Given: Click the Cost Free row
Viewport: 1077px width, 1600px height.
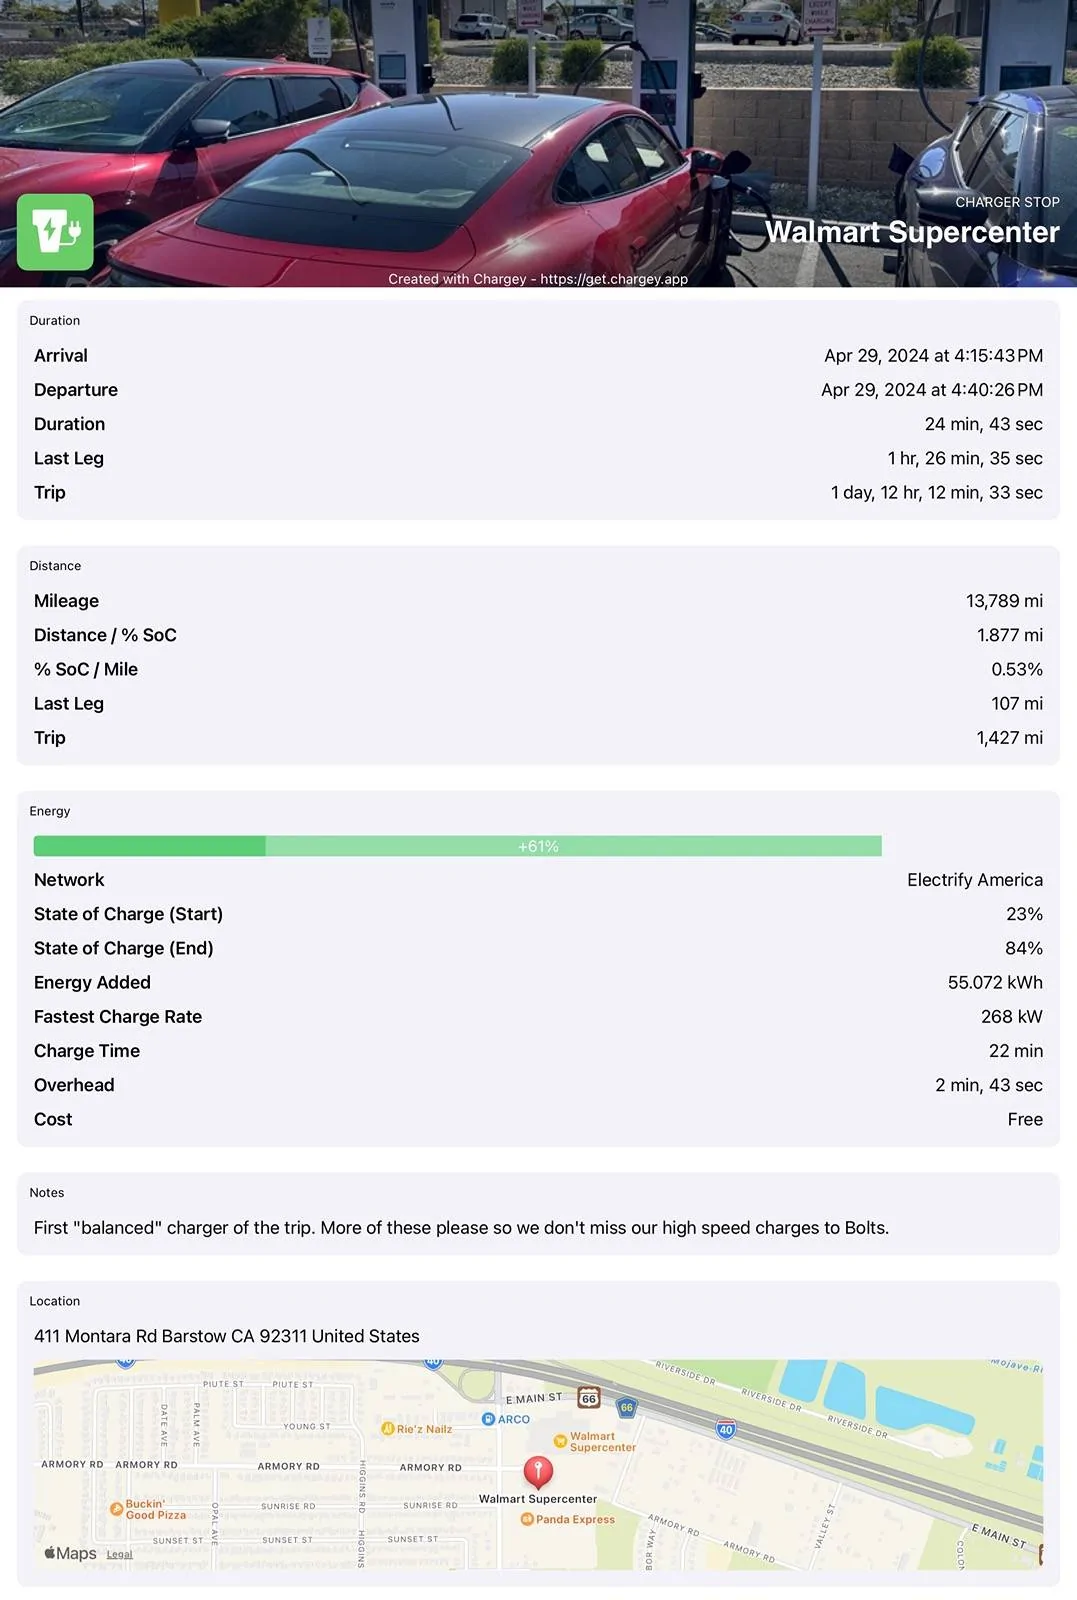Looking at the screenshot, I should 538,1119.
